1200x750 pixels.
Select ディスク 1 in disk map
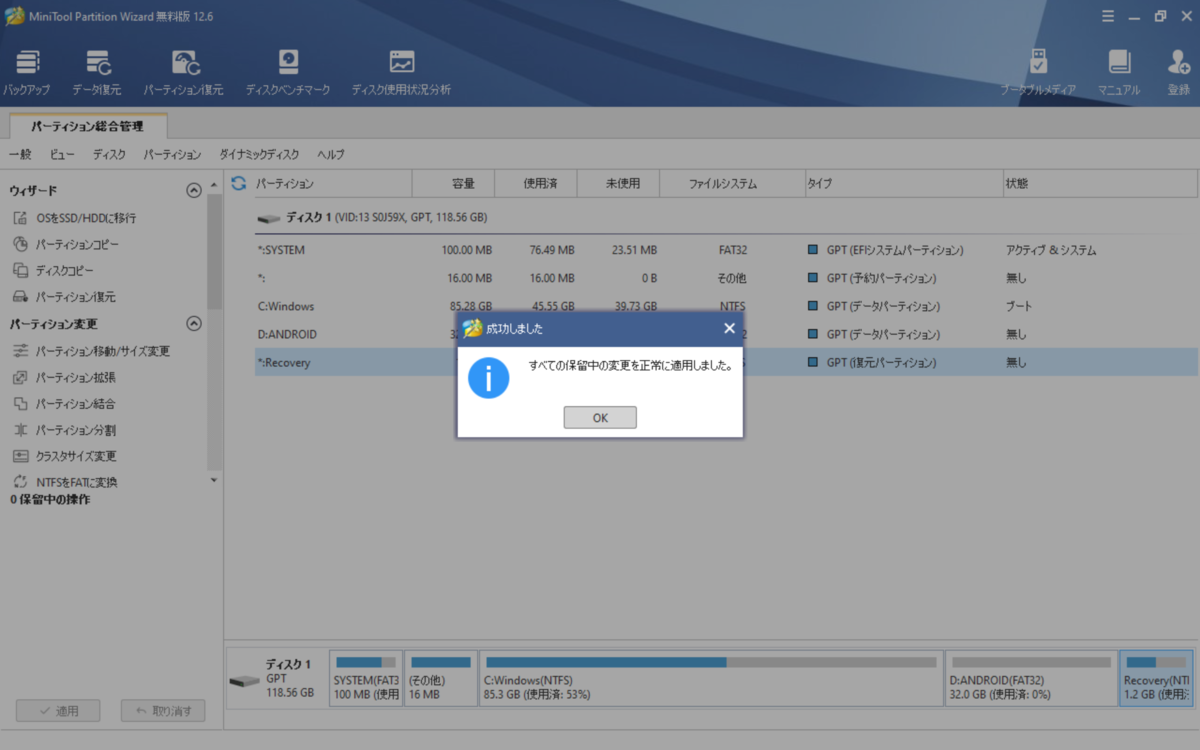[276, 678]
